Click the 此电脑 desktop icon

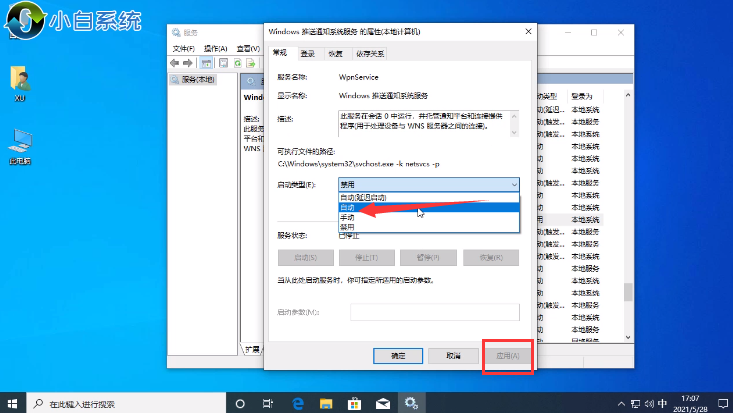pyautogui.click(x=20, y=147)
